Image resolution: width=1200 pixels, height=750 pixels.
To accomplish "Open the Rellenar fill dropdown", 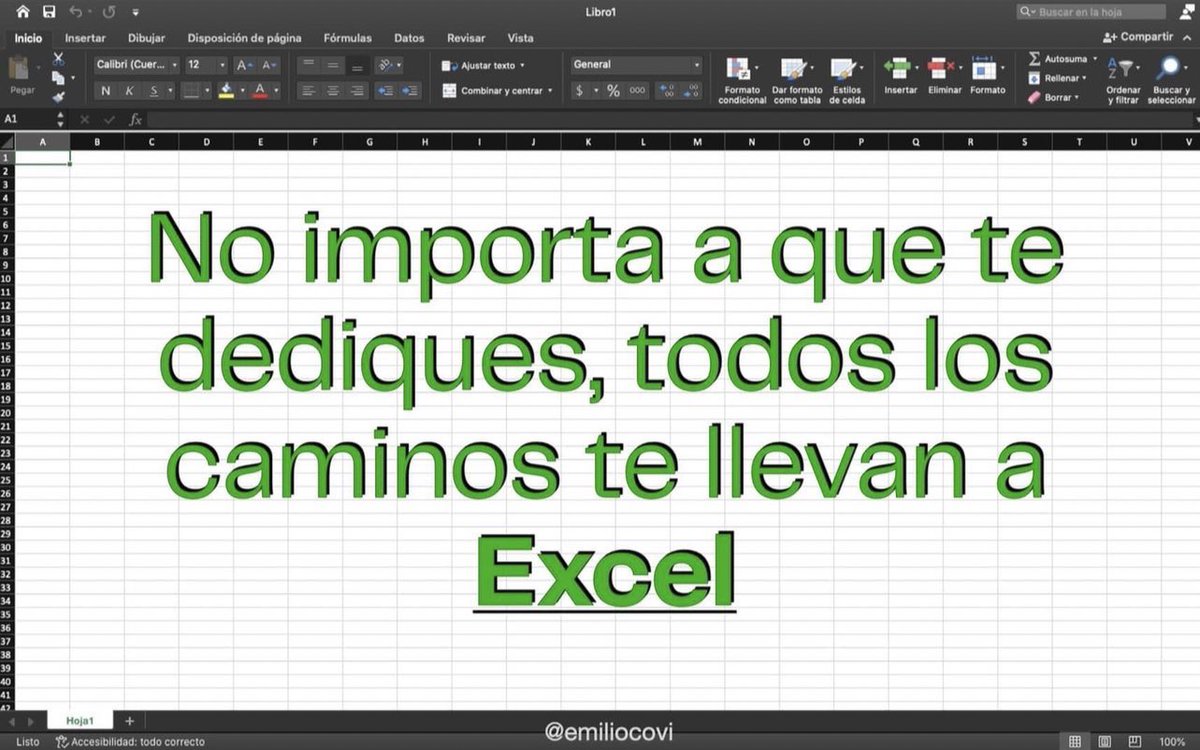I will point(1059,78).
